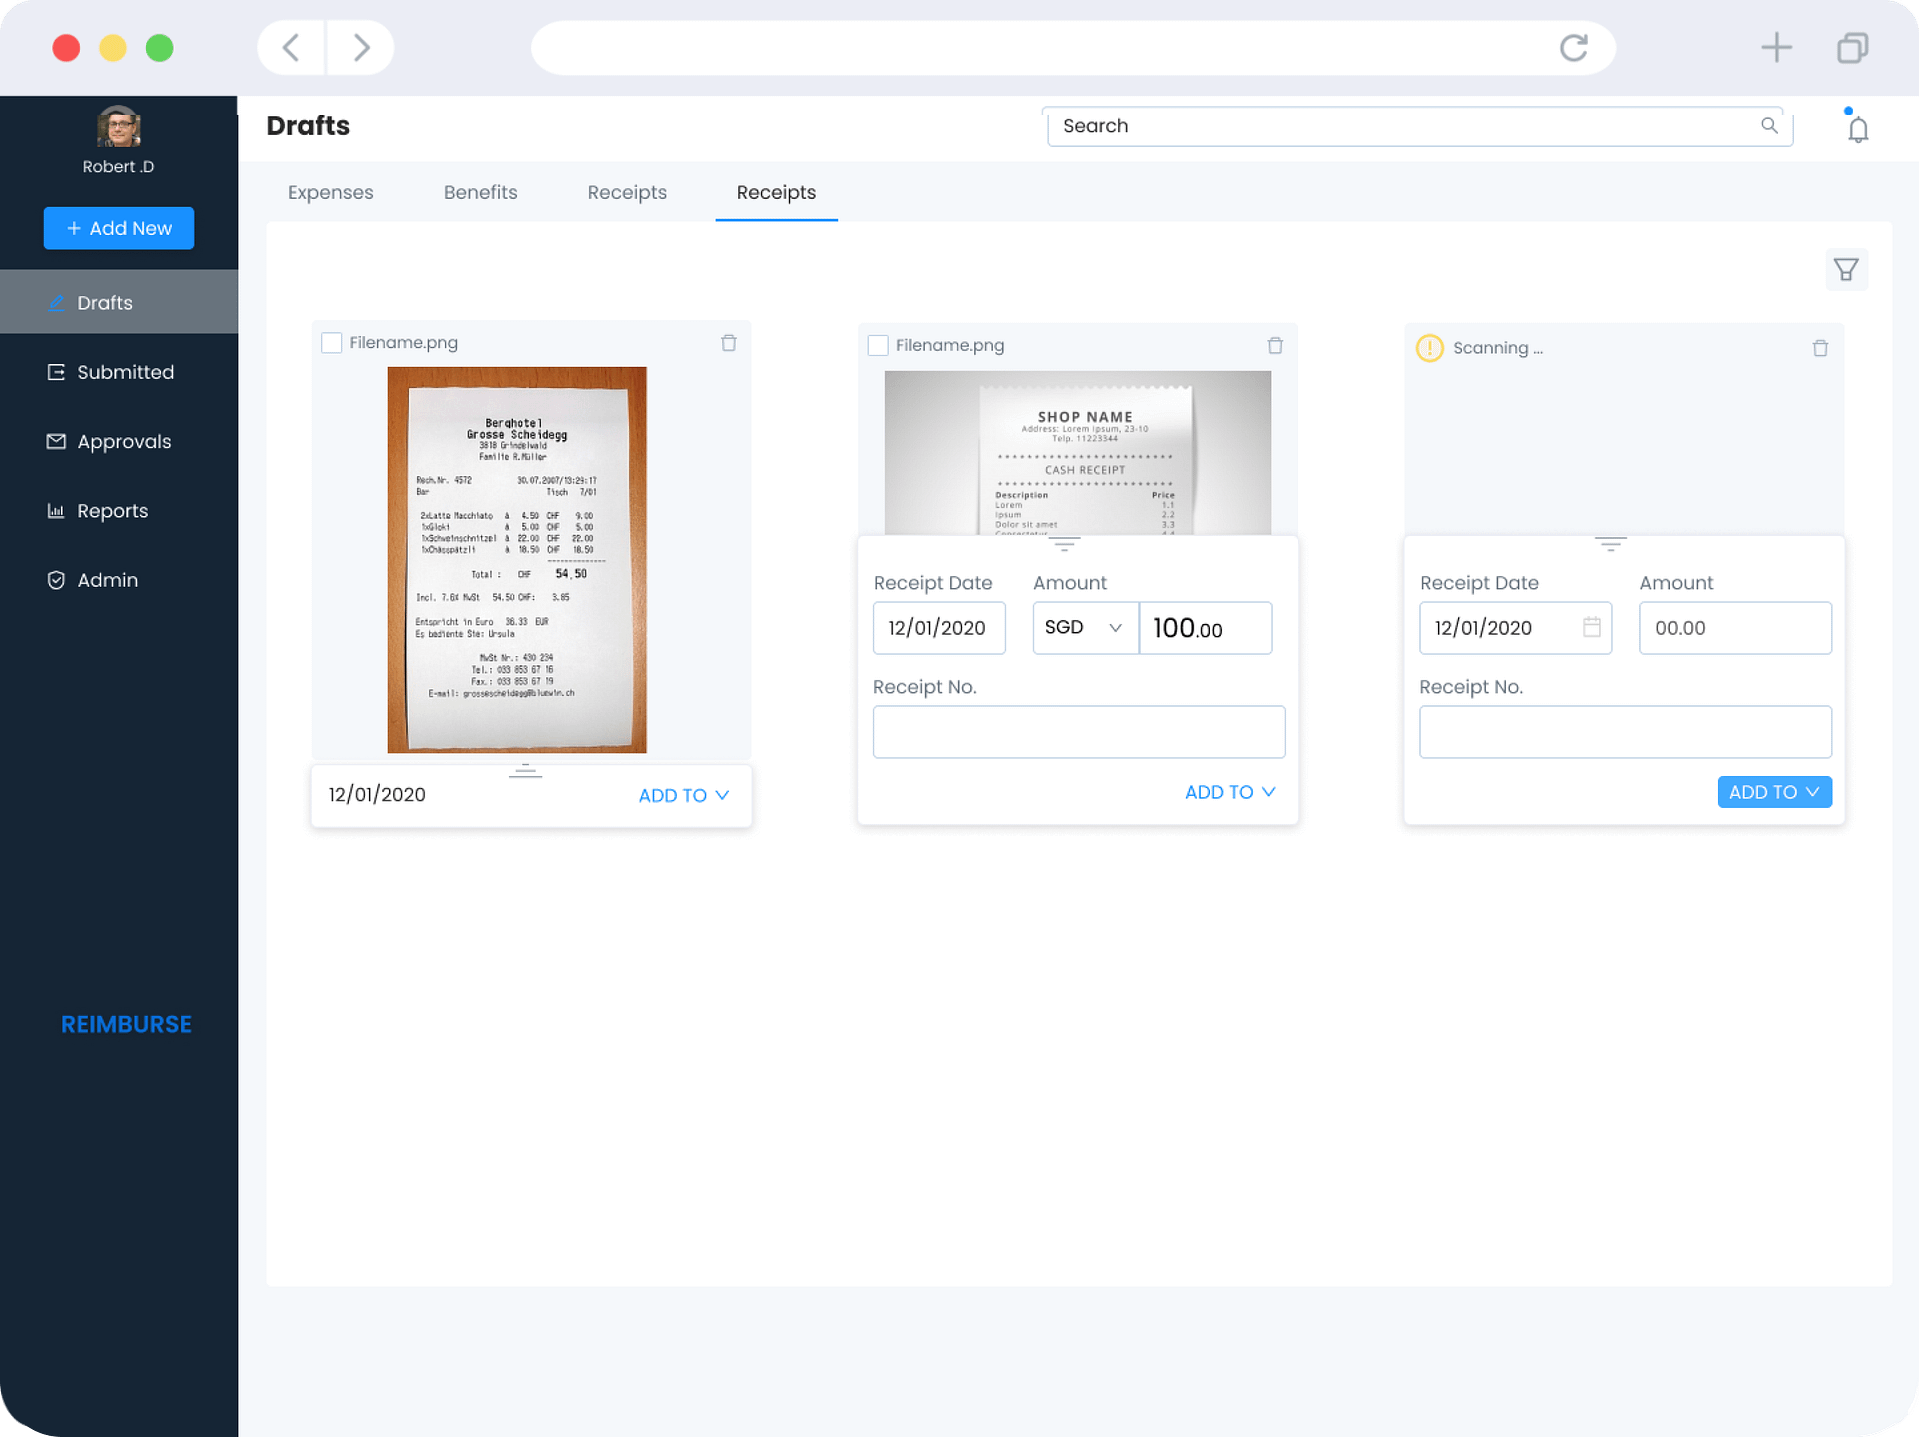This screenshot has height=1437, width=1919.
Task: Open the SGD currency dropdown
Action: pyautogui.click(x=1084, y=628)
